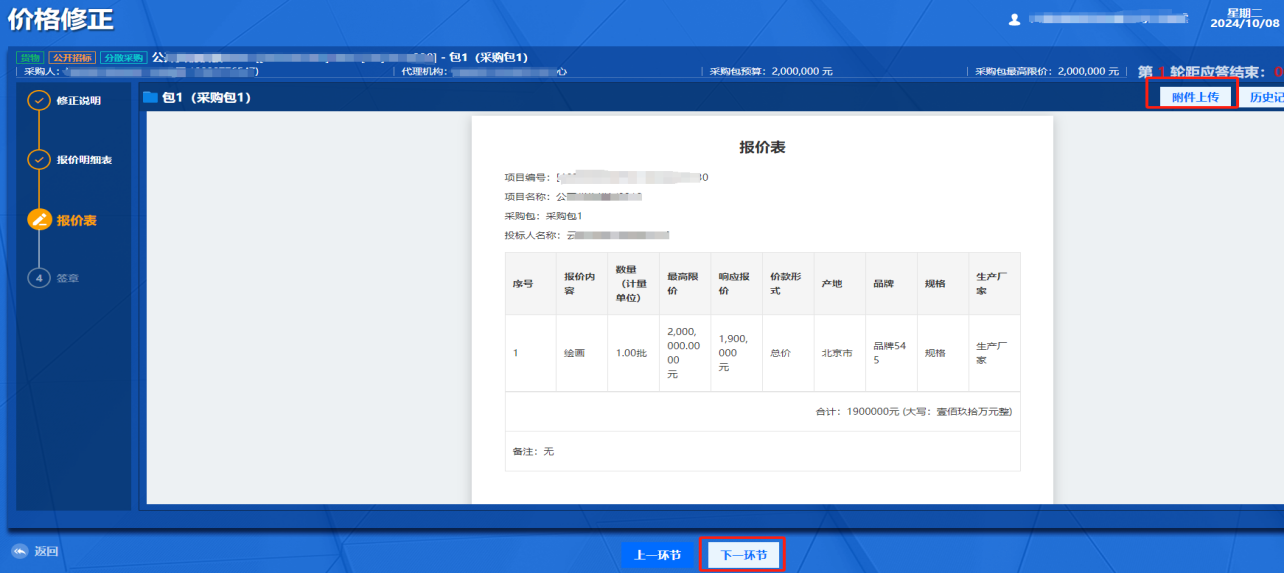1284x573 pixels.
Task: Click the 公开招标 tag
Action: click(71, 57)
